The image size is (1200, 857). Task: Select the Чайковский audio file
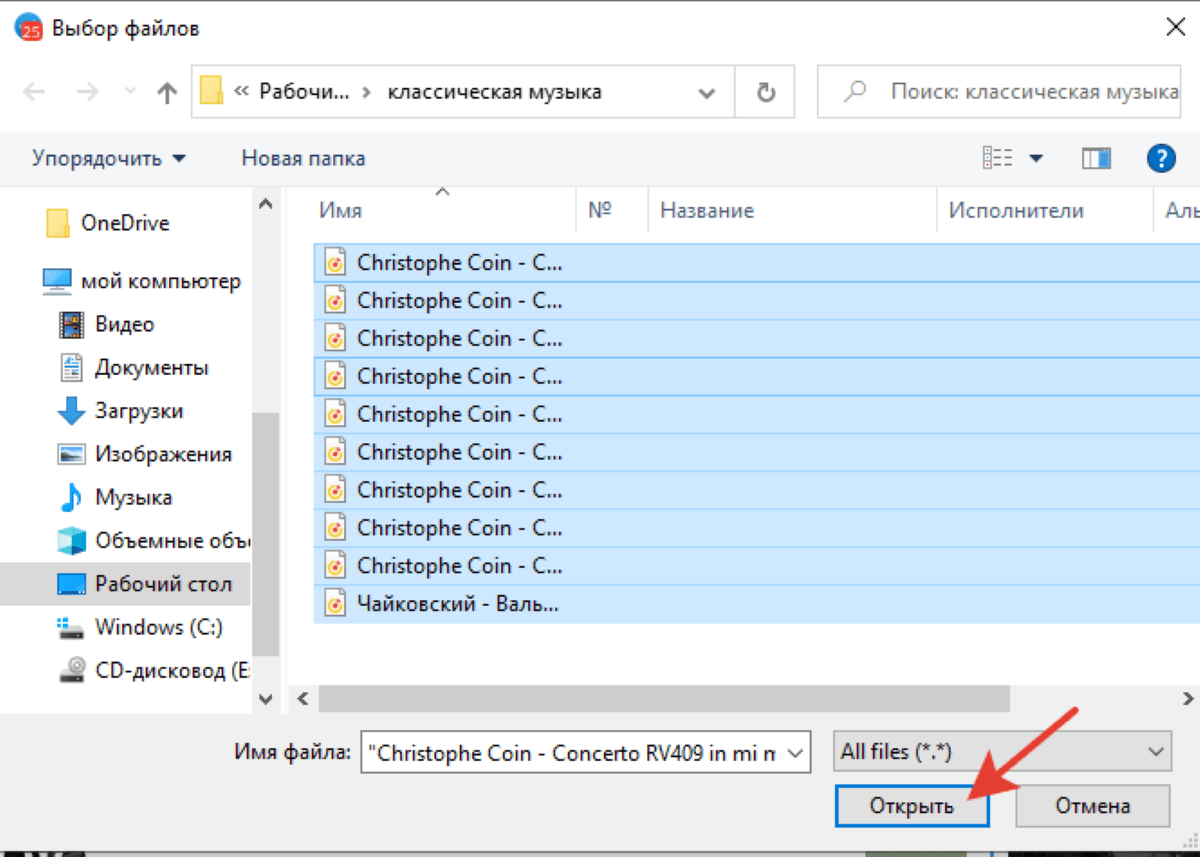[x=458, y=604]
